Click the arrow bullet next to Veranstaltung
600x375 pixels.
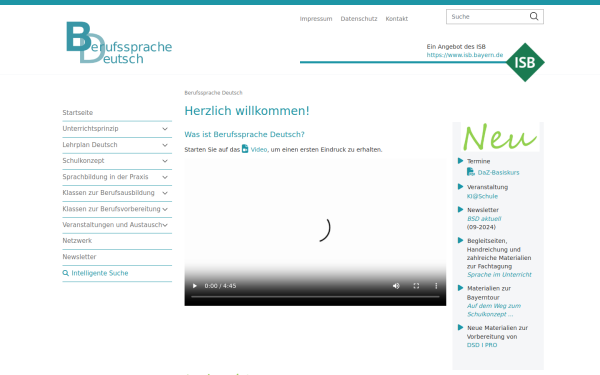pyautogui.click(x=461, y=187)
